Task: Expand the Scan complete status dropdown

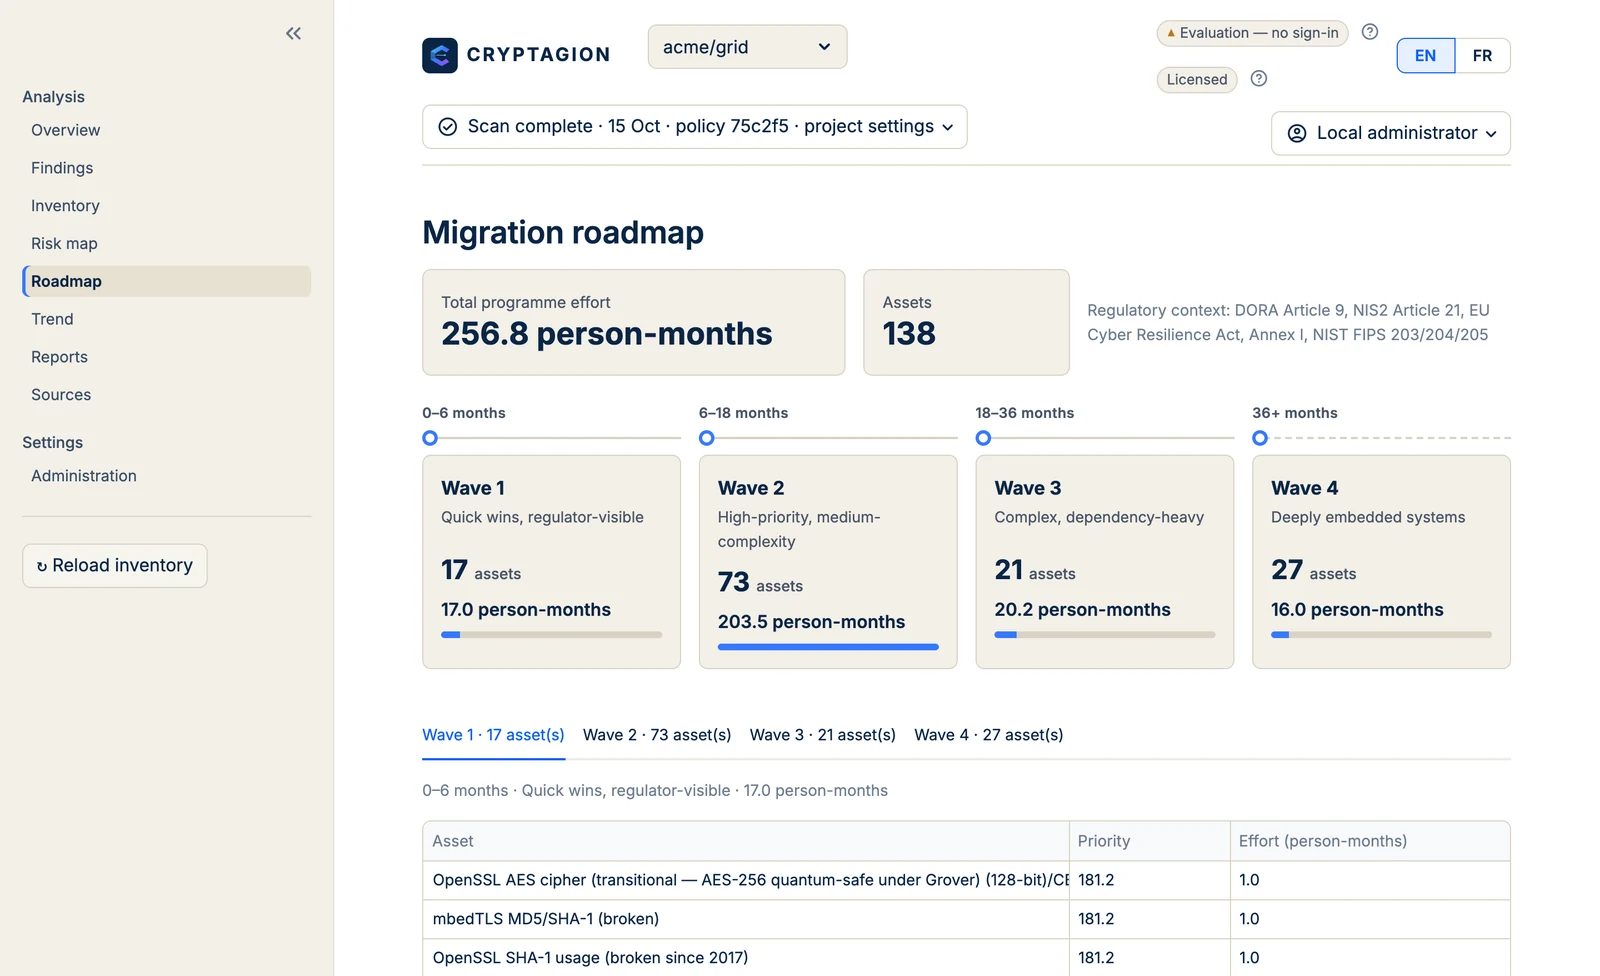Action: (x=694, y=127)
